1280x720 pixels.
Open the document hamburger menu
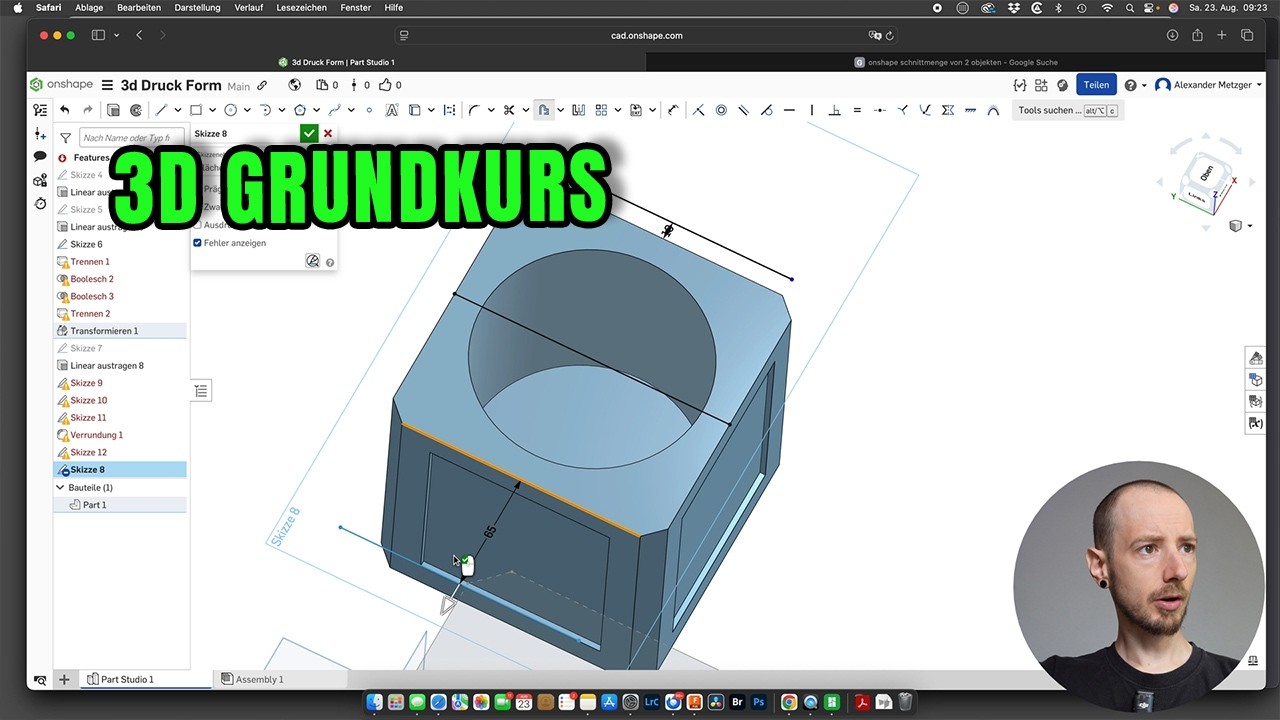(x=107, y=85)
